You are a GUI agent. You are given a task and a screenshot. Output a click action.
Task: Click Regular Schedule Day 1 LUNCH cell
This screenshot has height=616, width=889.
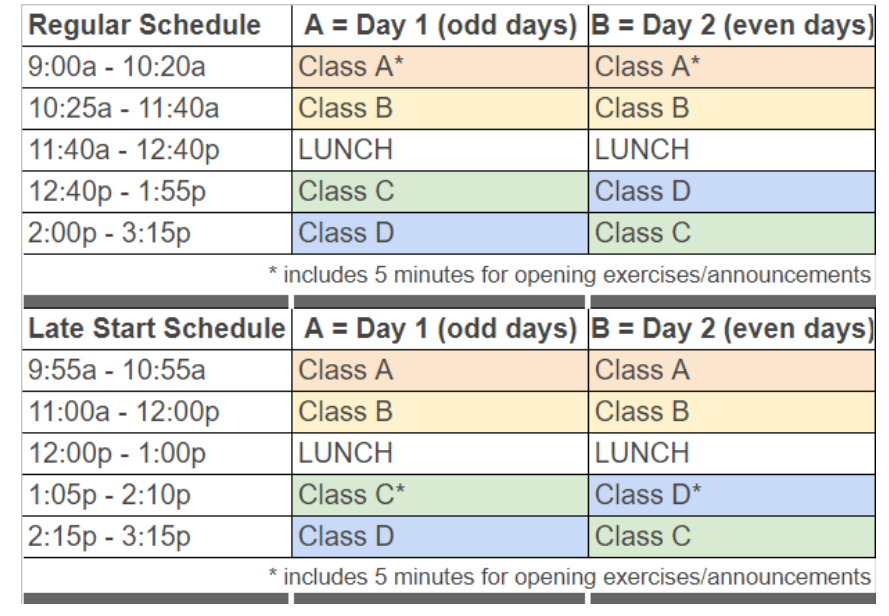pos(439,149)
